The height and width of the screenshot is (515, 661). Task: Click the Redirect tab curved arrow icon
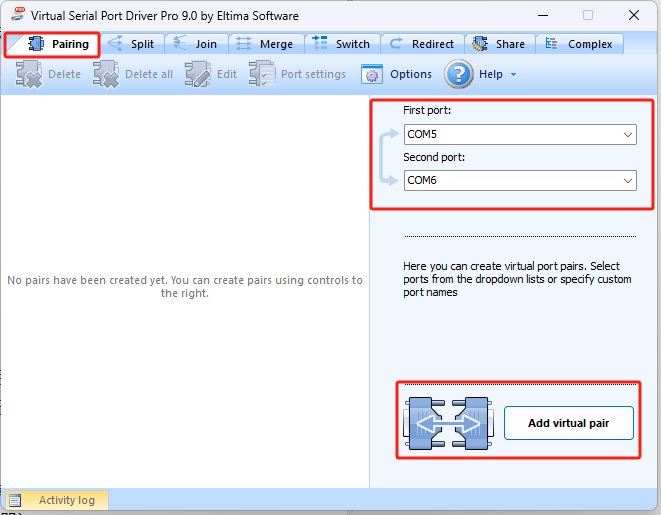[395, 43]
